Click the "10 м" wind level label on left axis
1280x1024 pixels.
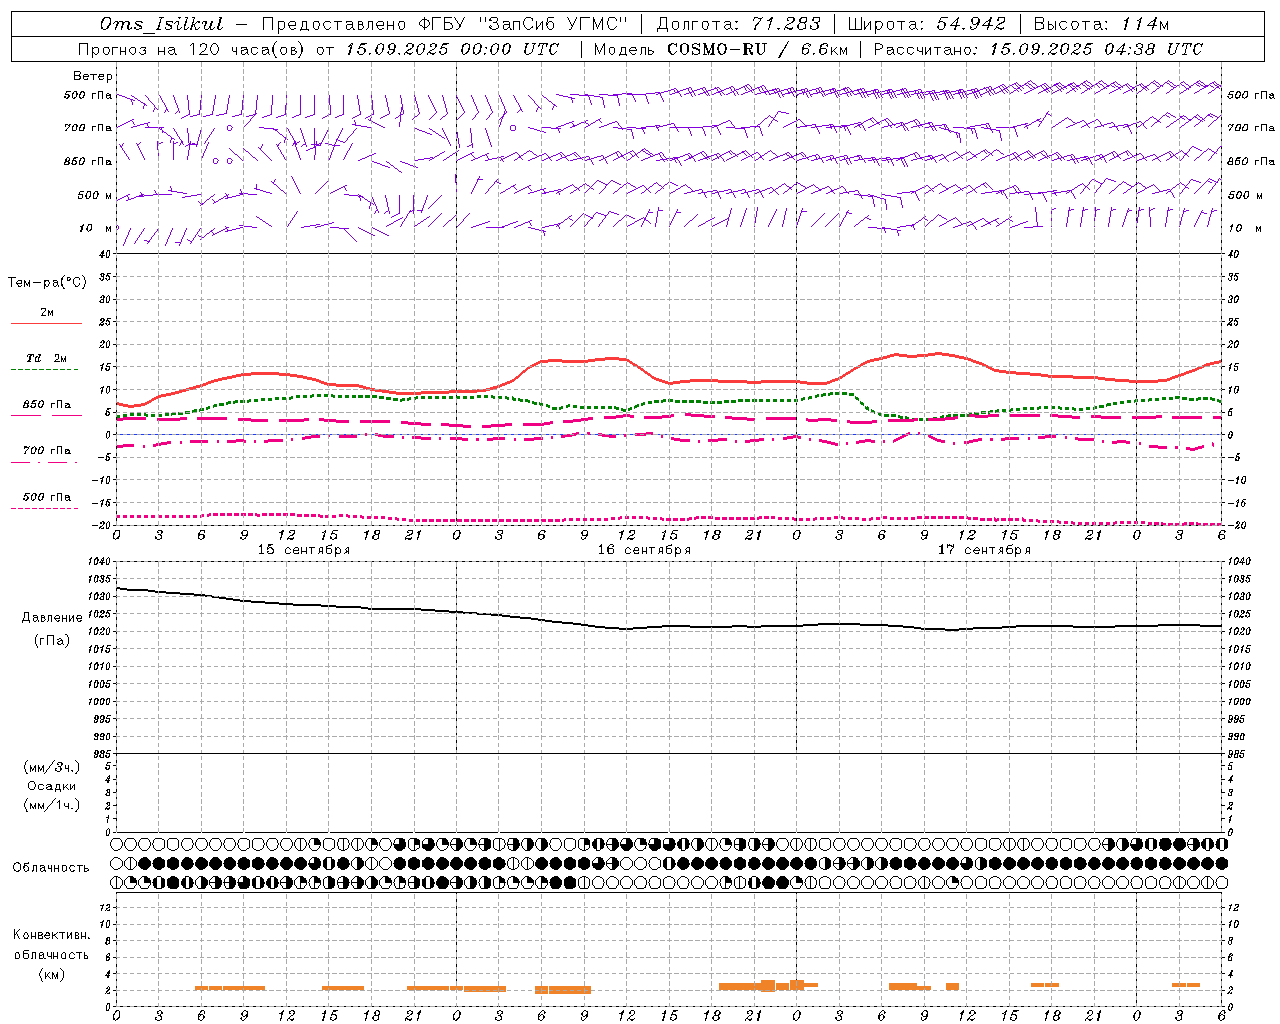click(95, 229)
